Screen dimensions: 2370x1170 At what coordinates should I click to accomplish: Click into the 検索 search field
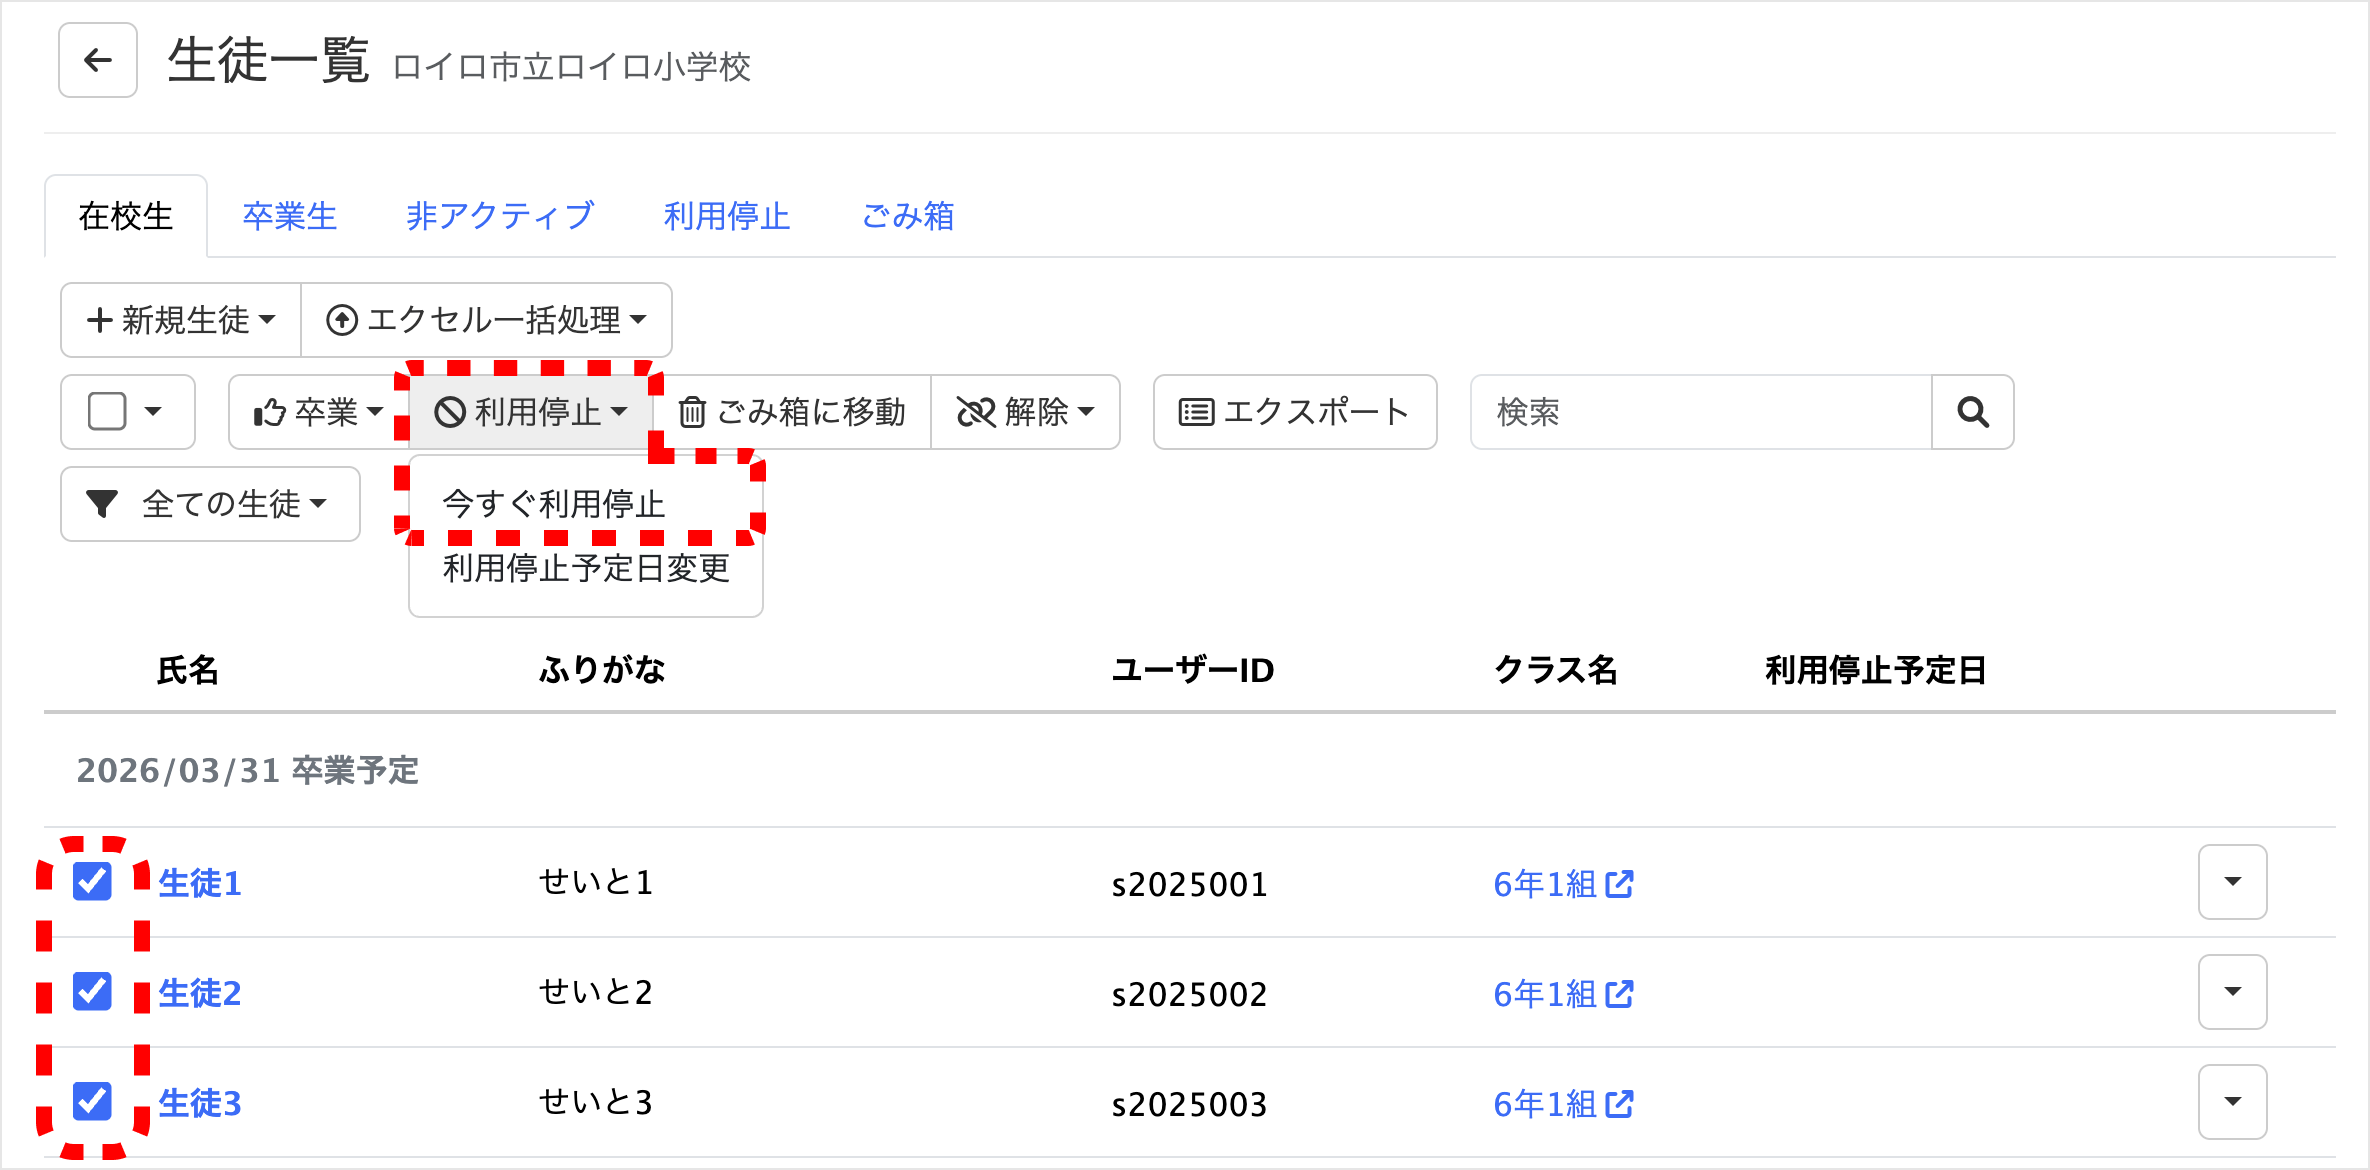click(x=1700, y=412)
